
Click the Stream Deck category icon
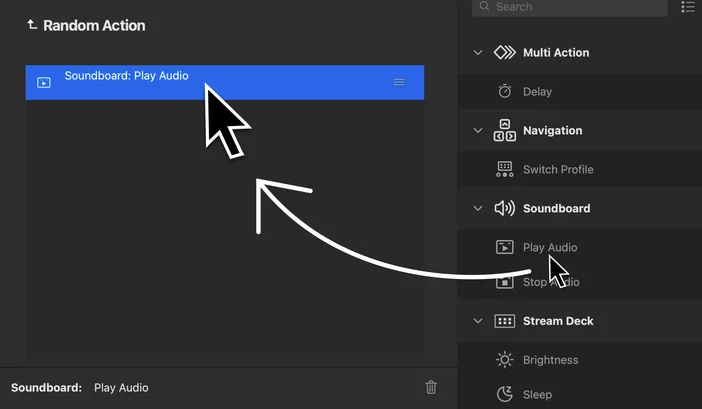pyautogui.click(x=505, y=322)
